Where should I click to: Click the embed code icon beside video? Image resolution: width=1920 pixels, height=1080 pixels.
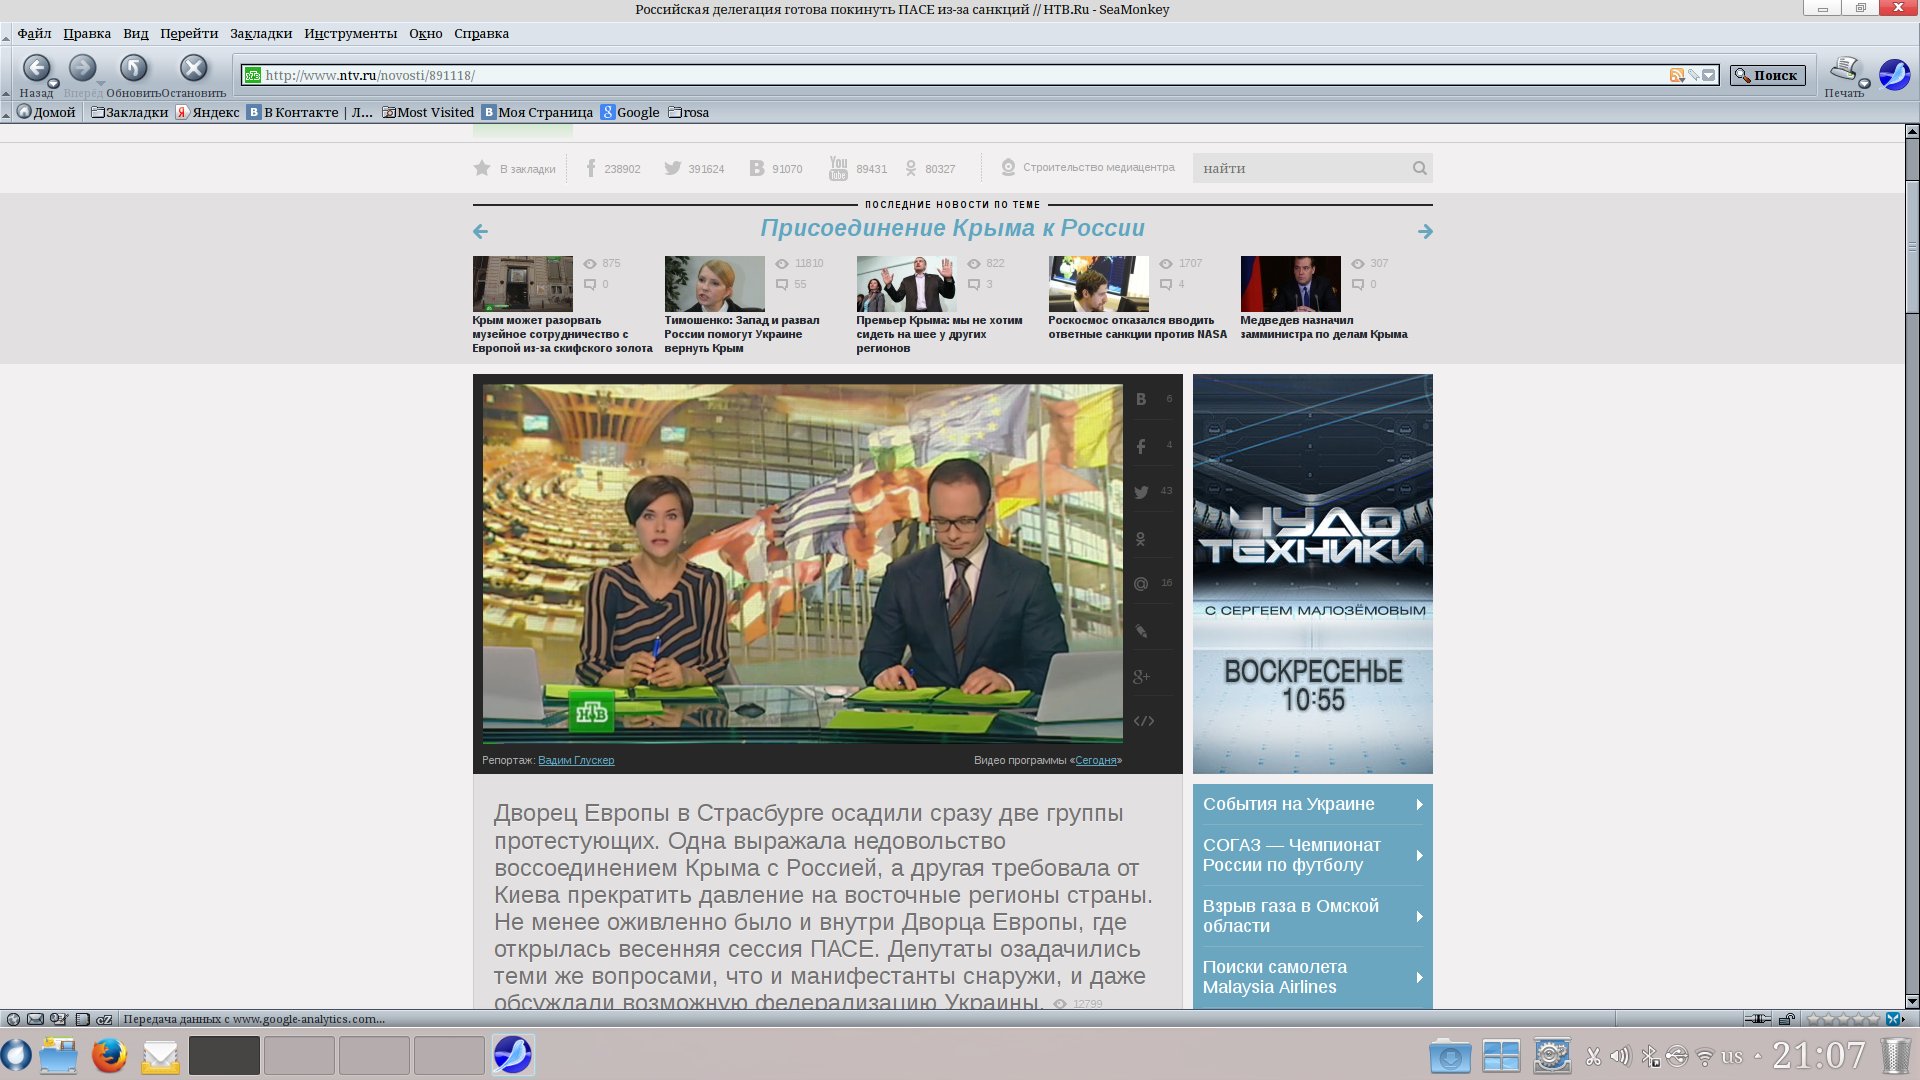point(1144,721)
